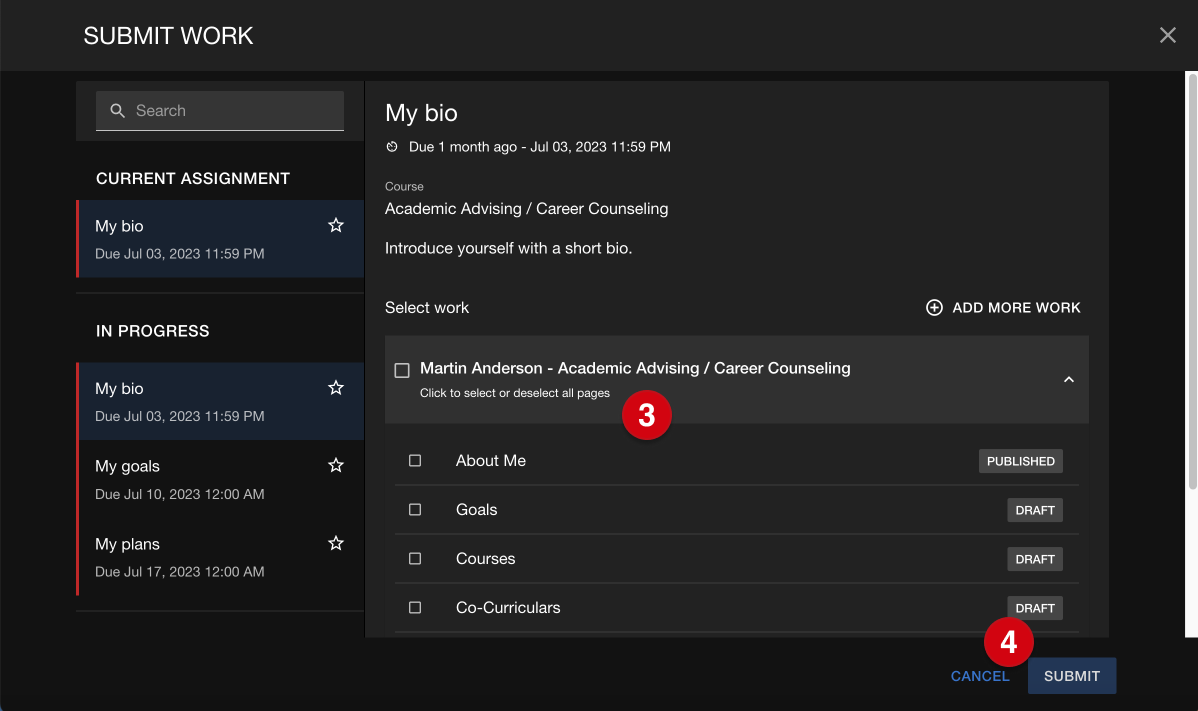Viewport: 1198px width, 711px height.
Task: Click the Add More Work label
Action: [x=1016, y=308]
